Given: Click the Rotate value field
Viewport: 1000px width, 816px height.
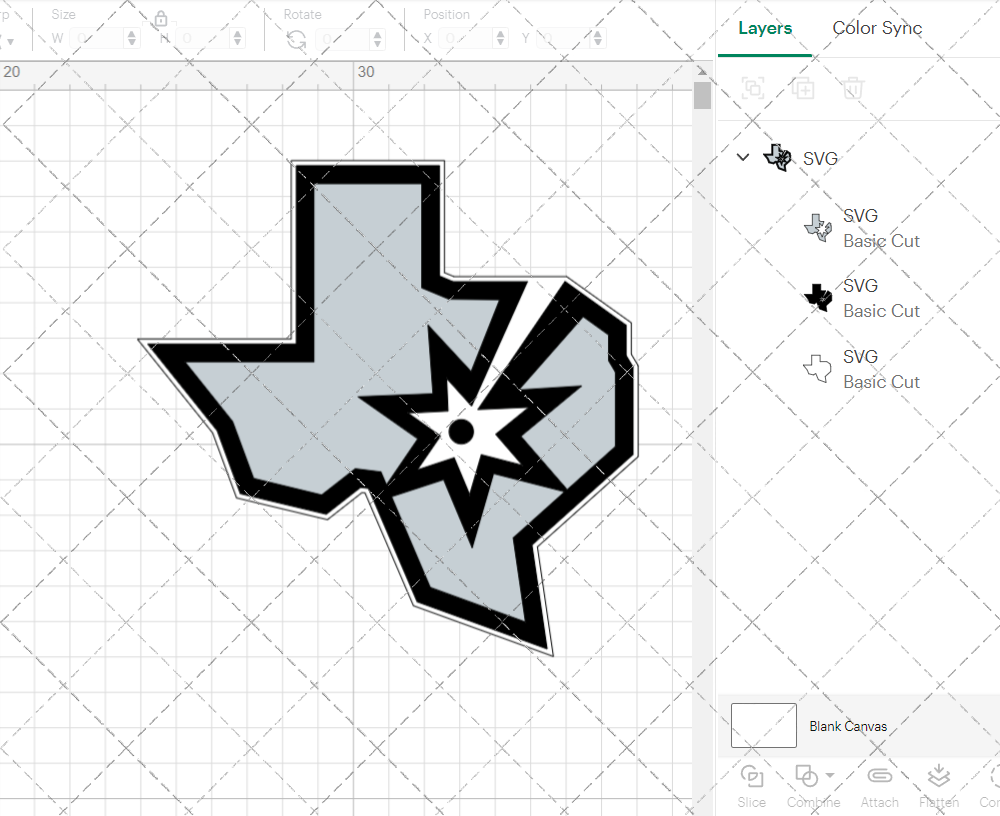Looking at the screenshot, I should tap(343, 38).
